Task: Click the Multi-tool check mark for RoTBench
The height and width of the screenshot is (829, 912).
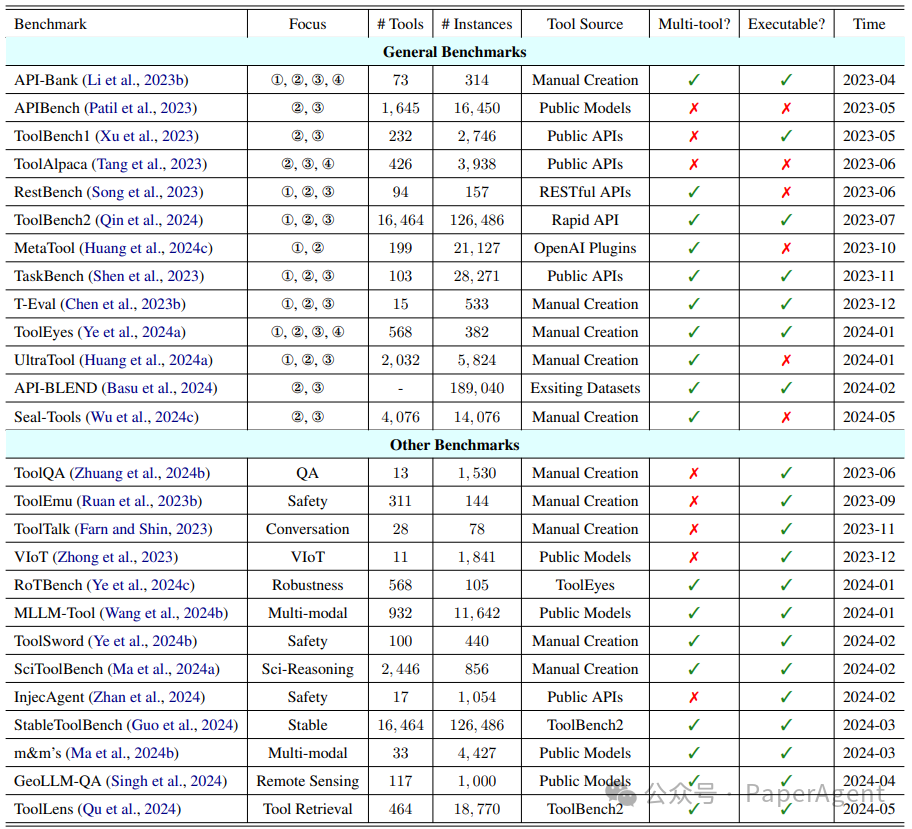Action: pos(694,585)
